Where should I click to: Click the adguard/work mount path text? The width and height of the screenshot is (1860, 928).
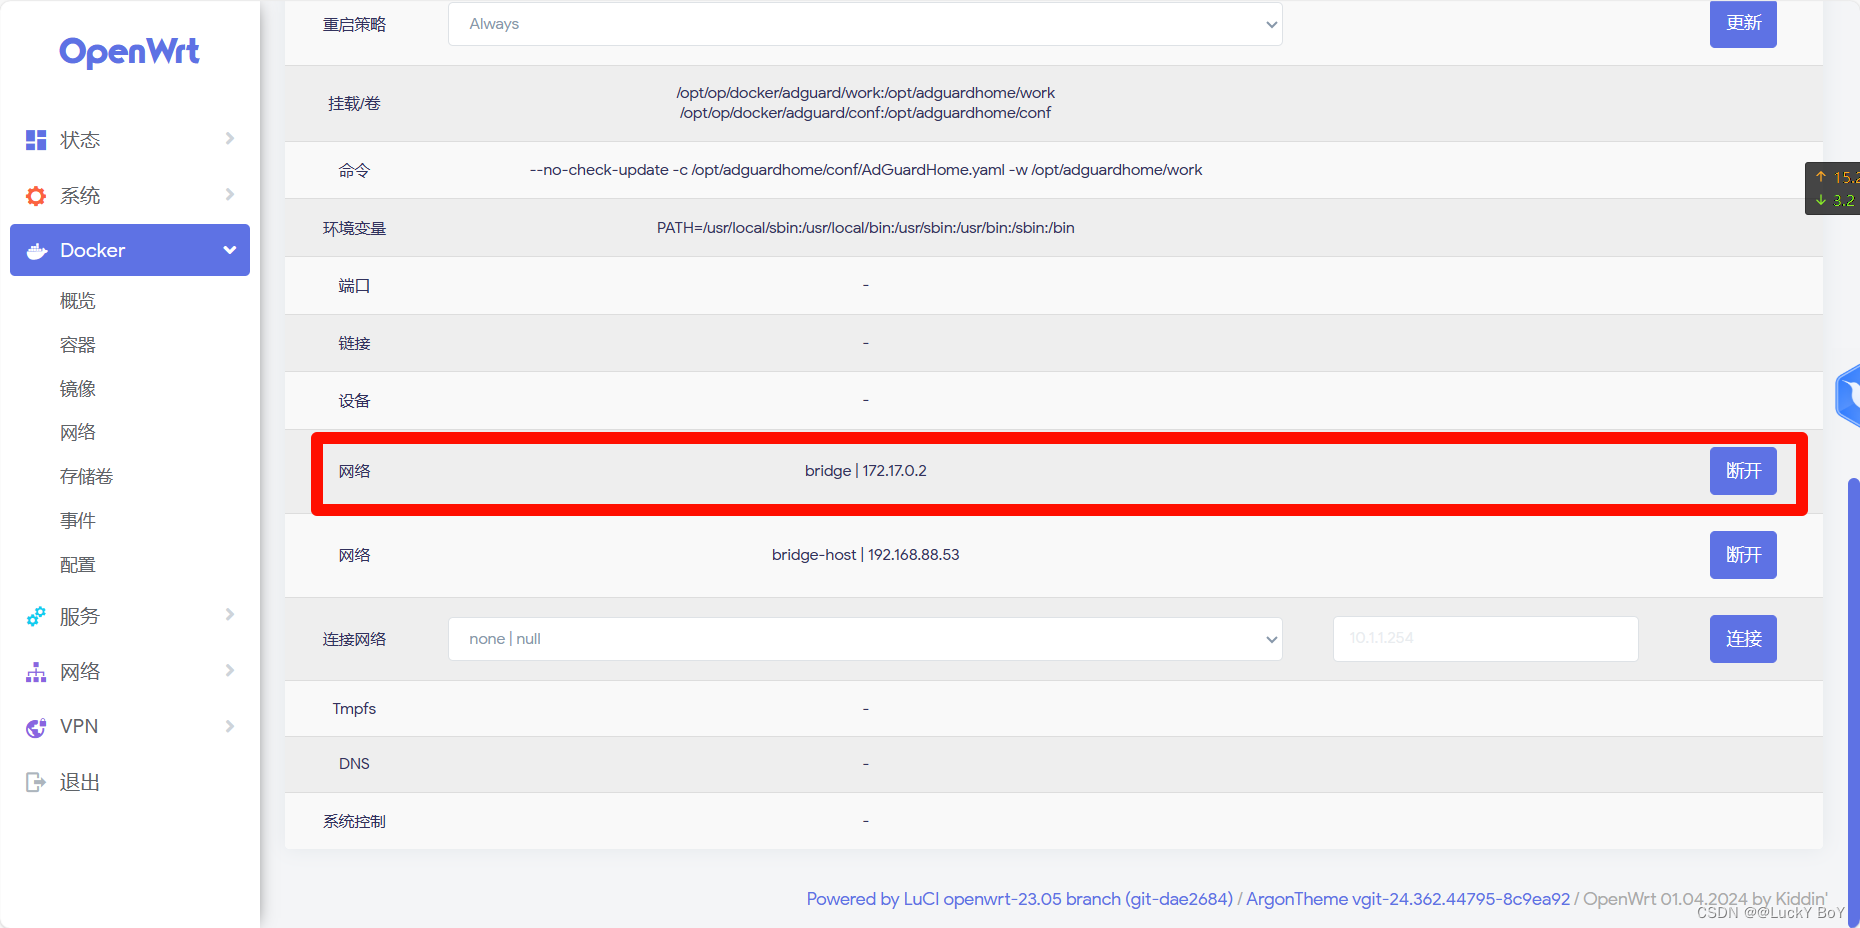pyautogui.click(x=866, y=93)
